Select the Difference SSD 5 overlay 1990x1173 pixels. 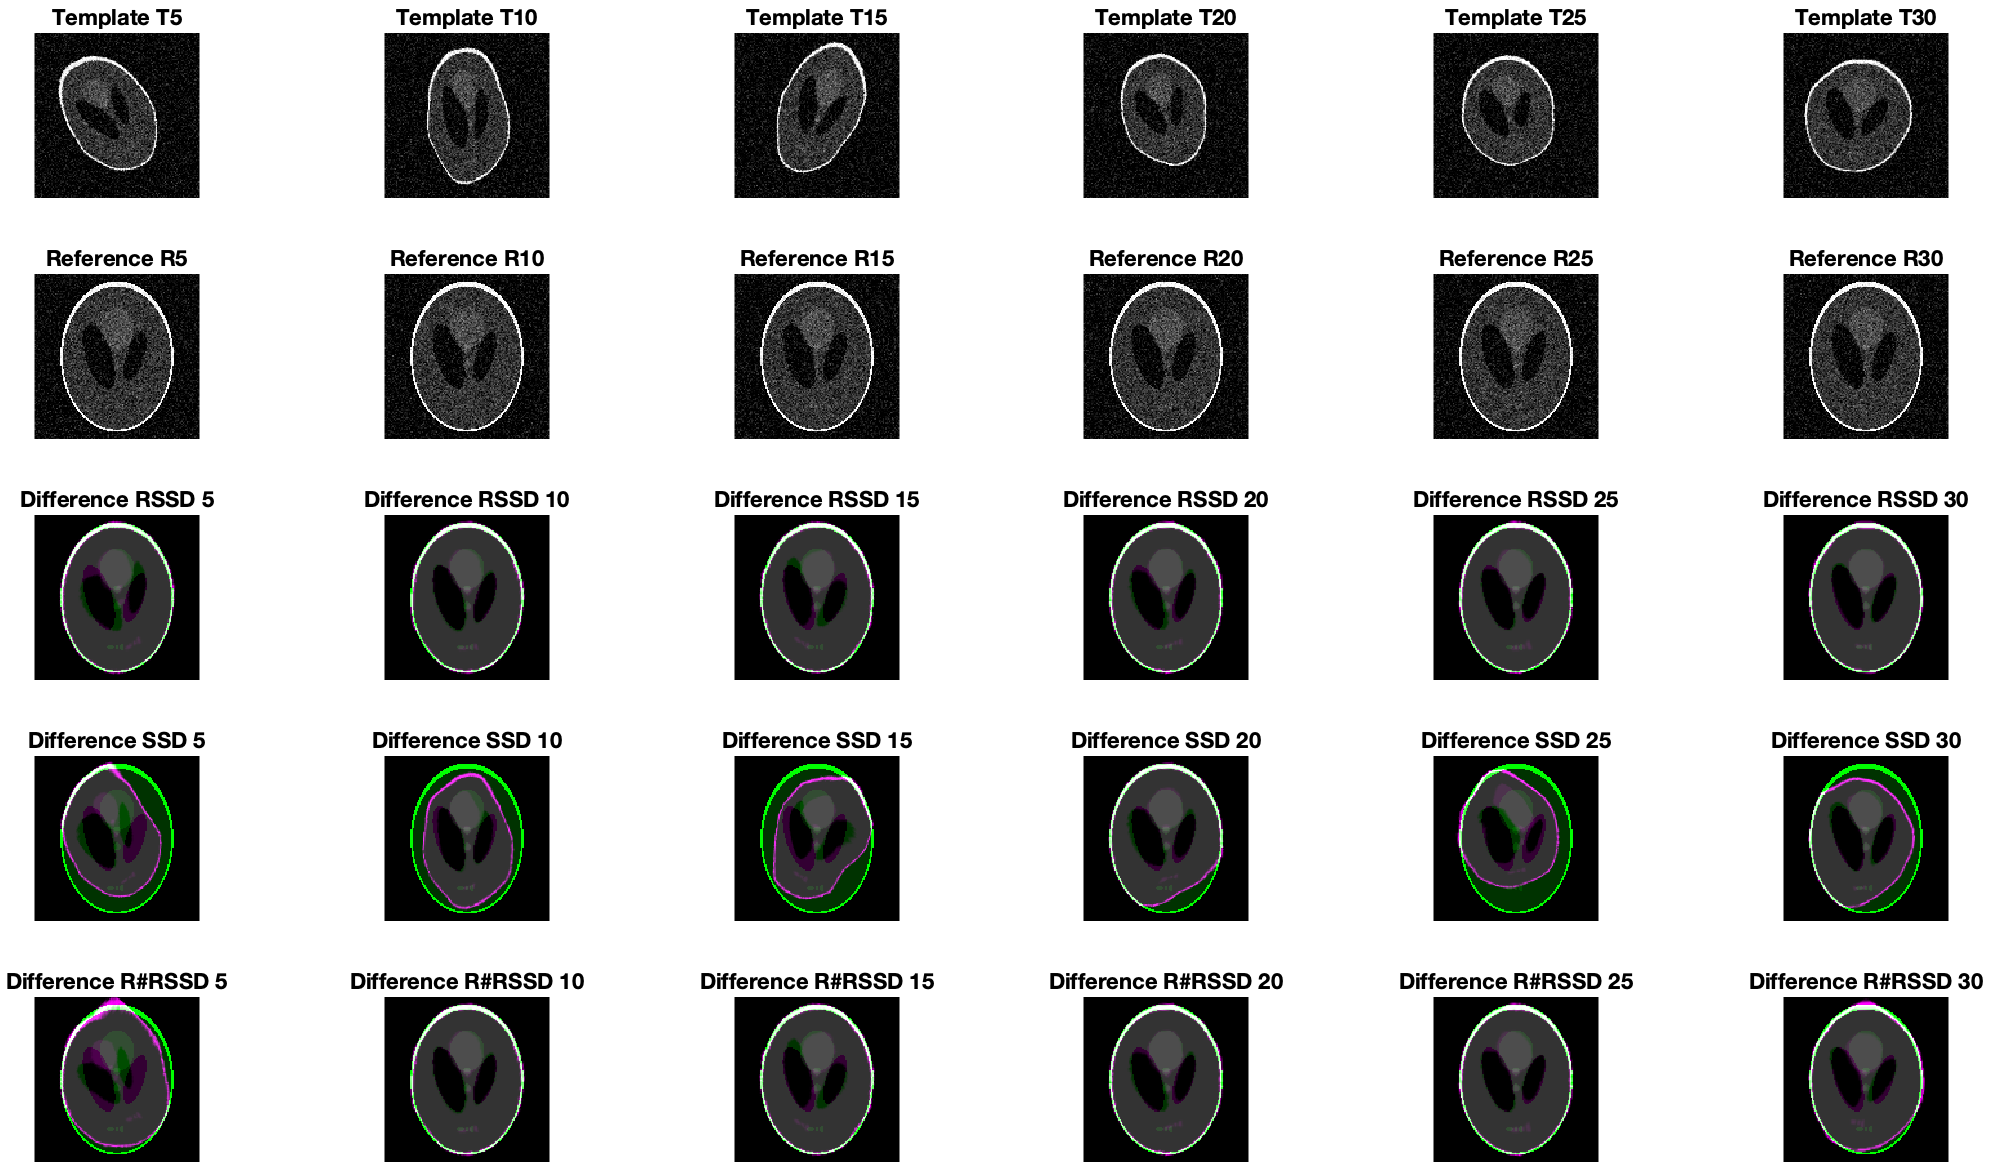coord(117,838)
